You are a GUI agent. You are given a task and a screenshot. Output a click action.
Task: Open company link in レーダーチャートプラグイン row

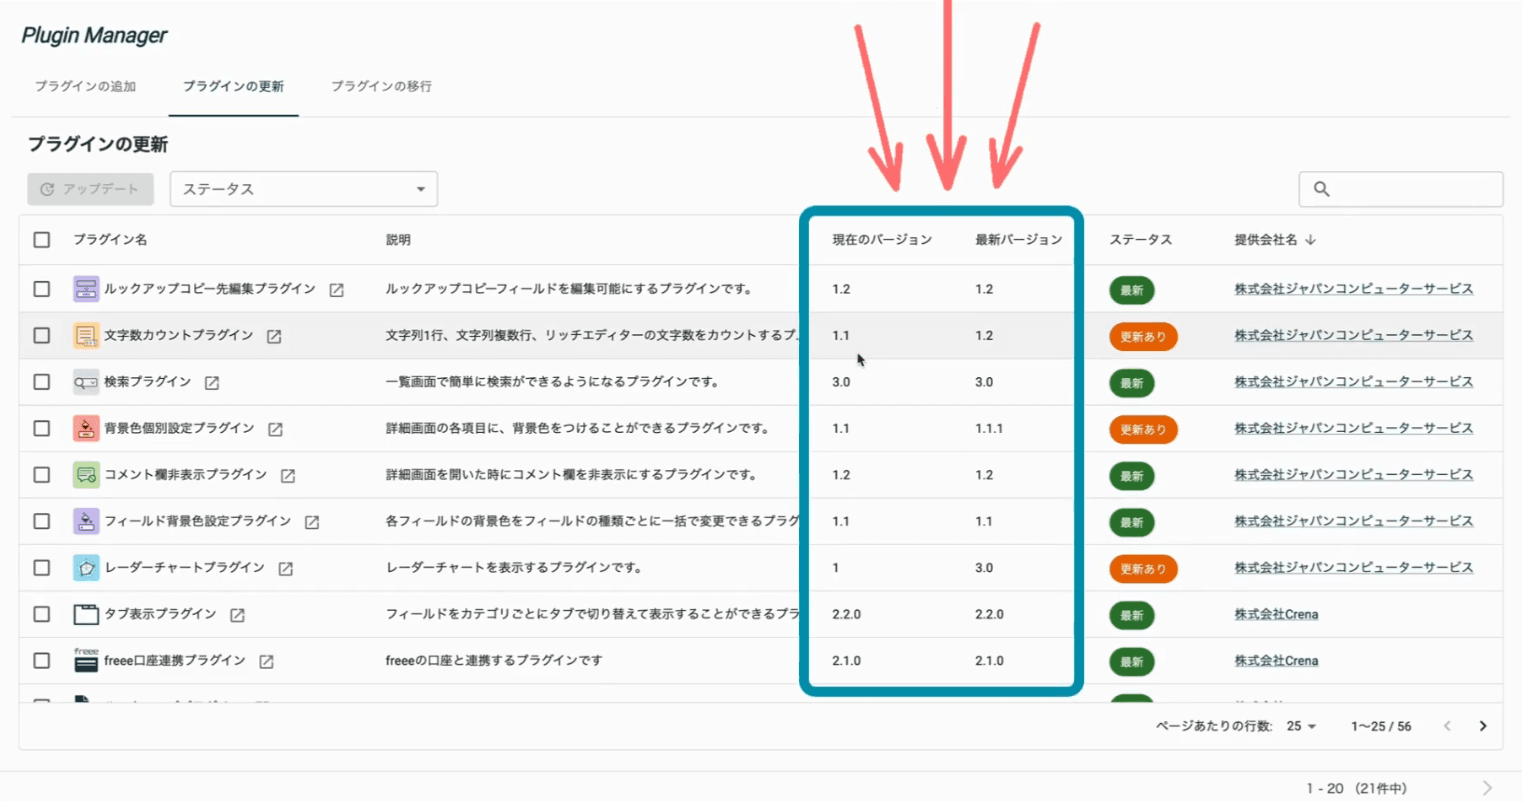1353,568
